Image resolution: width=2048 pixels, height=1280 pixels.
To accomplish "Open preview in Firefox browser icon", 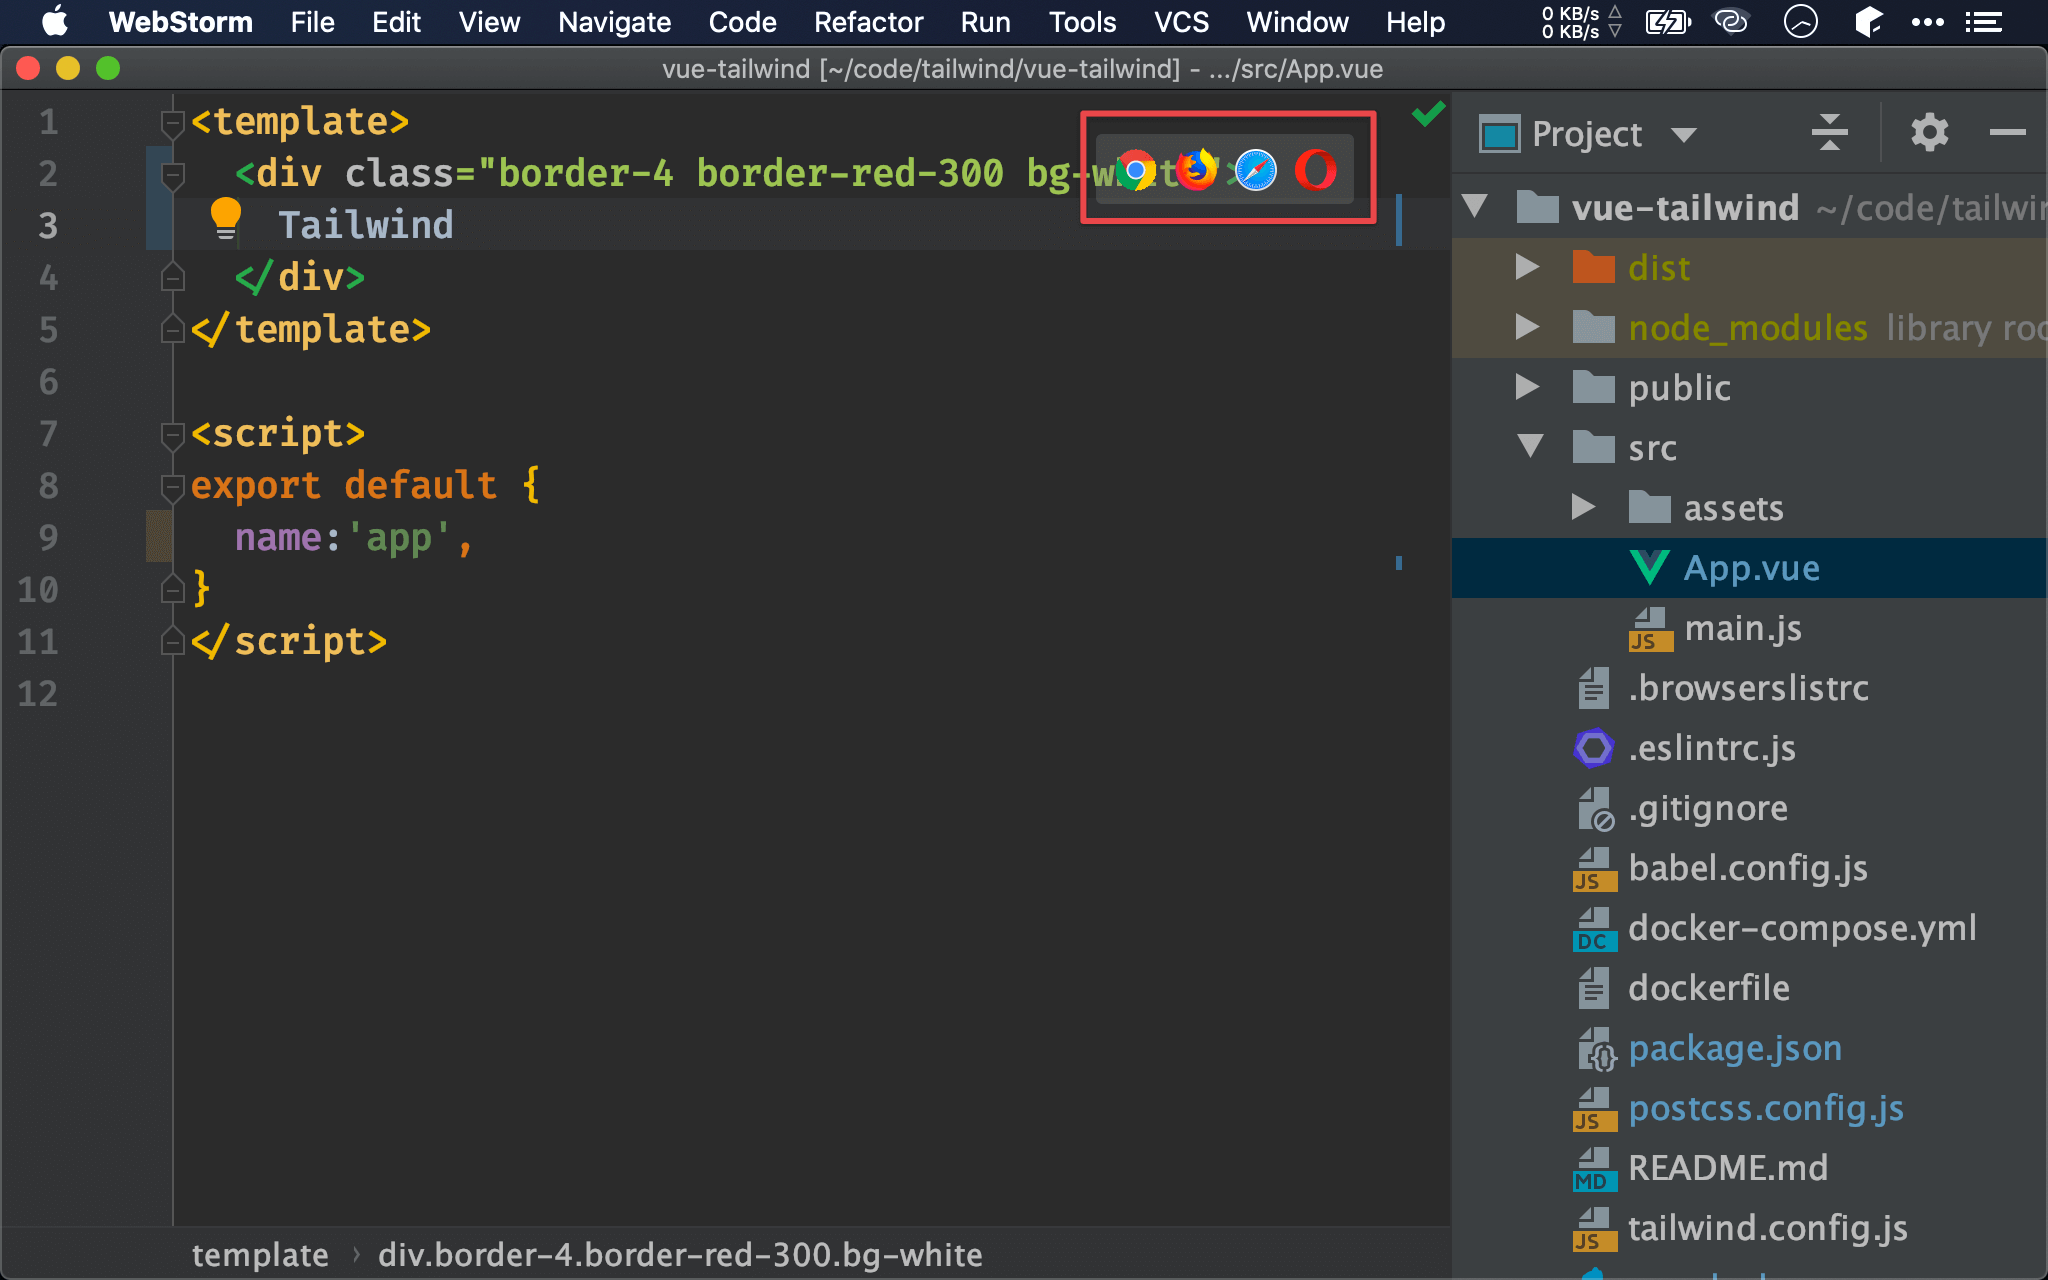I will point(1195,170).
